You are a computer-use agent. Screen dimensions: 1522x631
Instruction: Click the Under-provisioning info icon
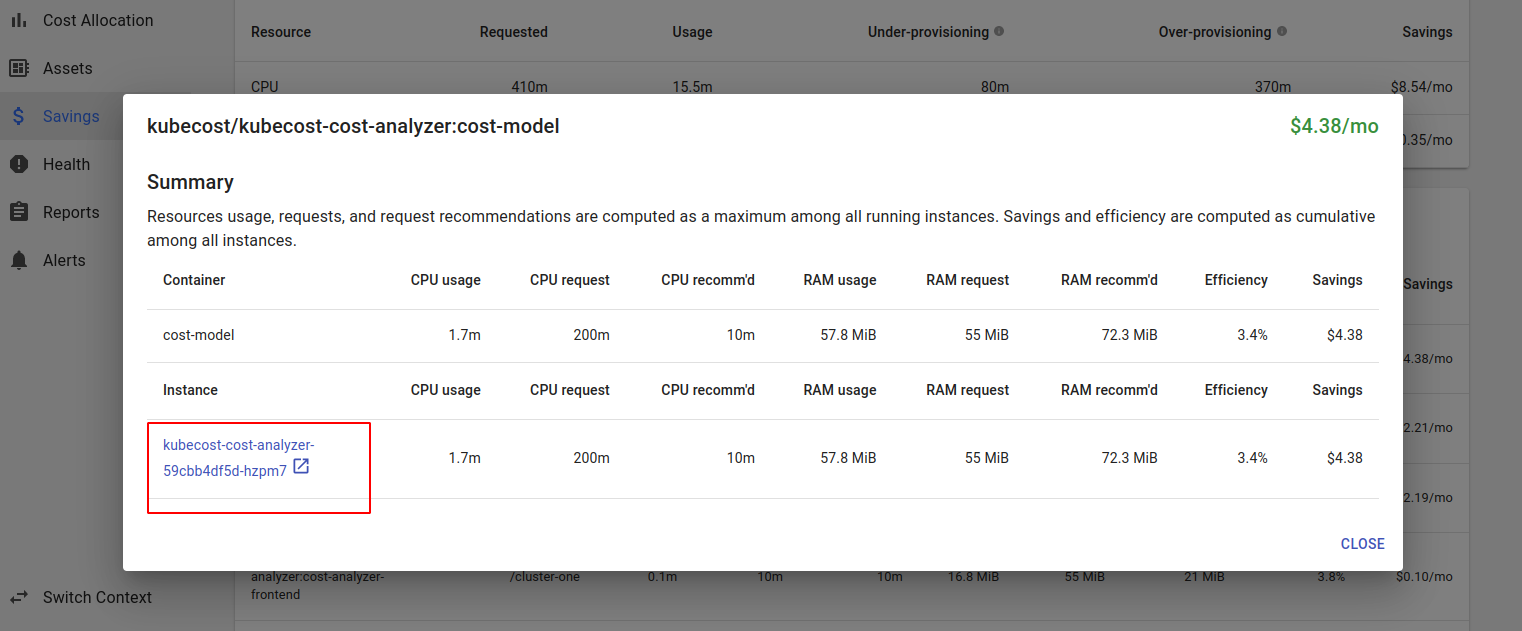tap(998, 31)
